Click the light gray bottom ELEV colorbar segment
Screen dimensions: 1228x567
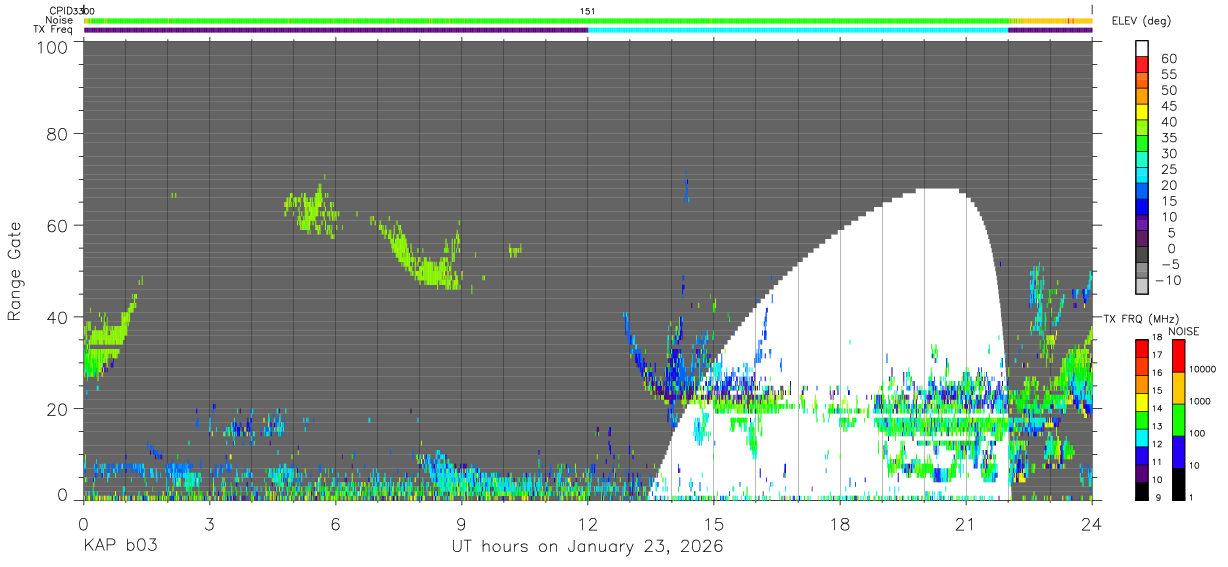pos(1142,285)
